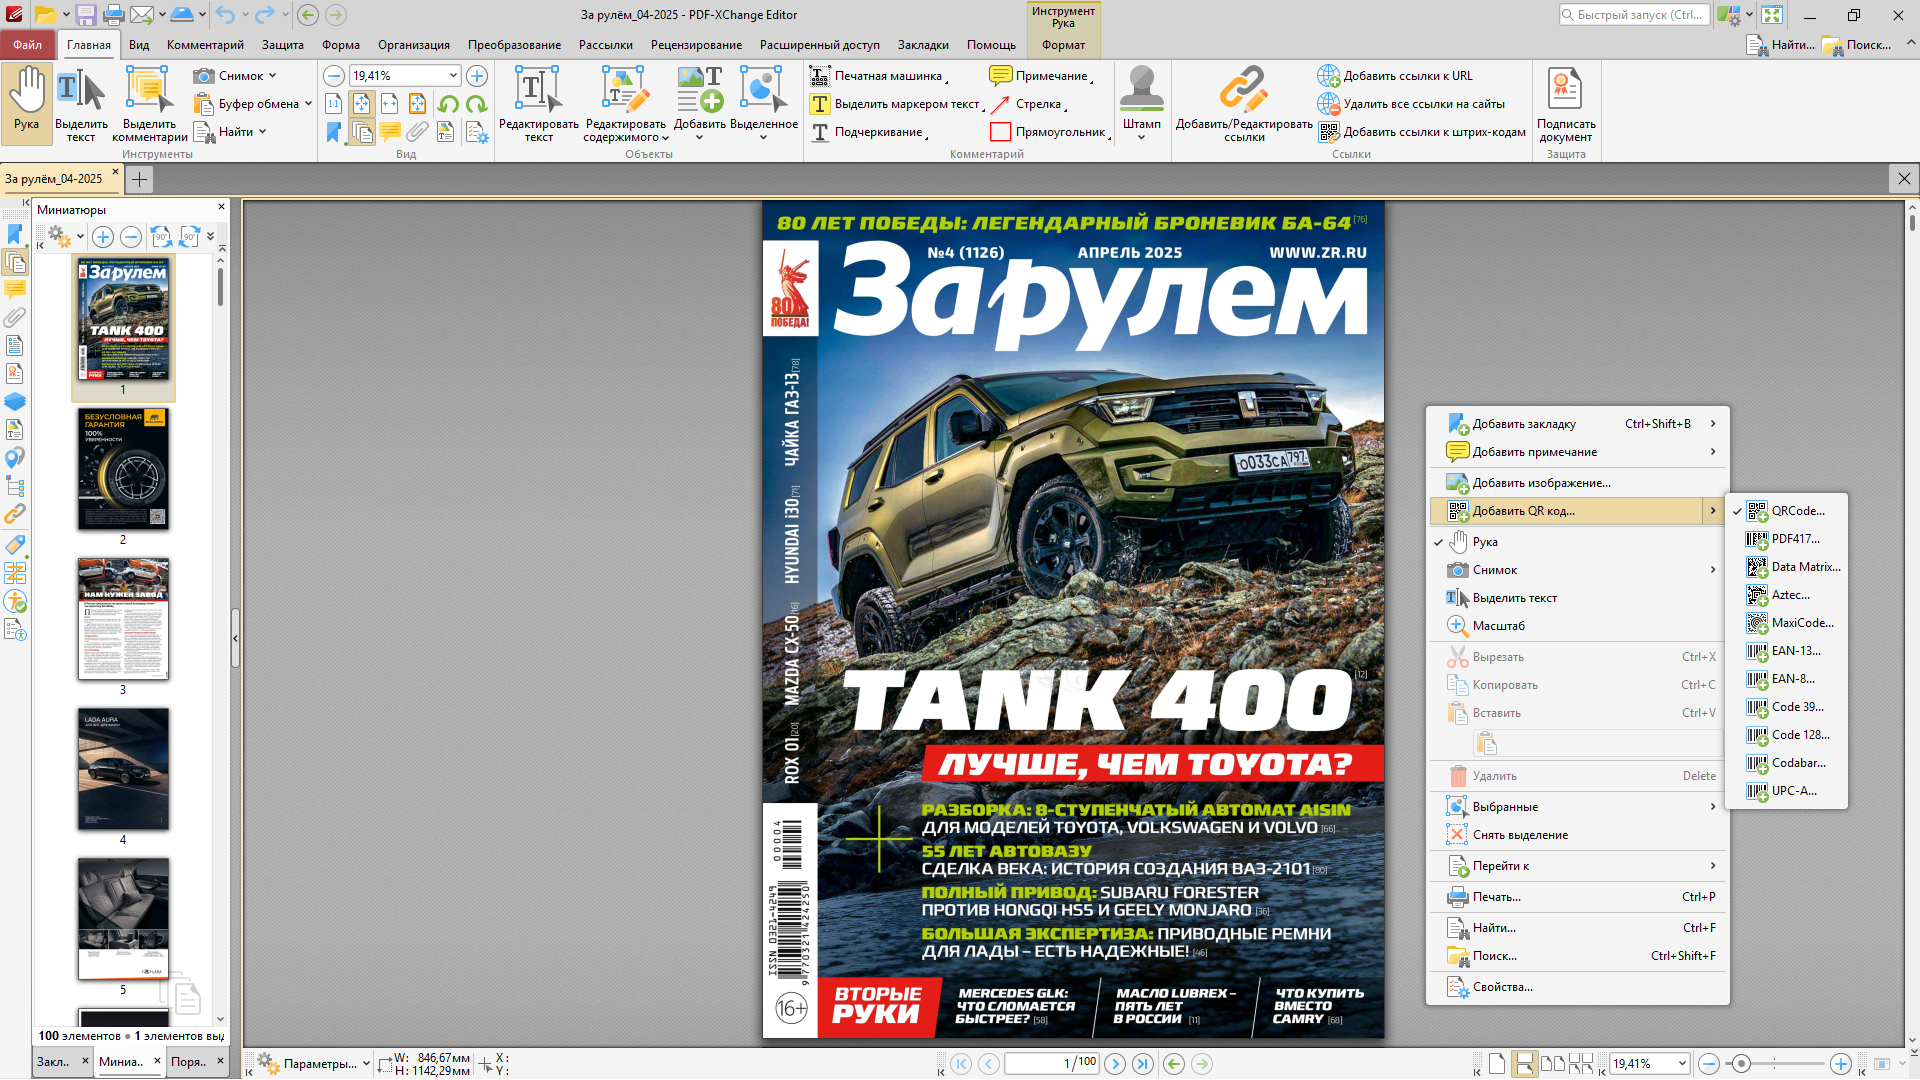The image size is (1920, 1080).
Task: Rotate view clockwise with green arrow
Action: 476,104
